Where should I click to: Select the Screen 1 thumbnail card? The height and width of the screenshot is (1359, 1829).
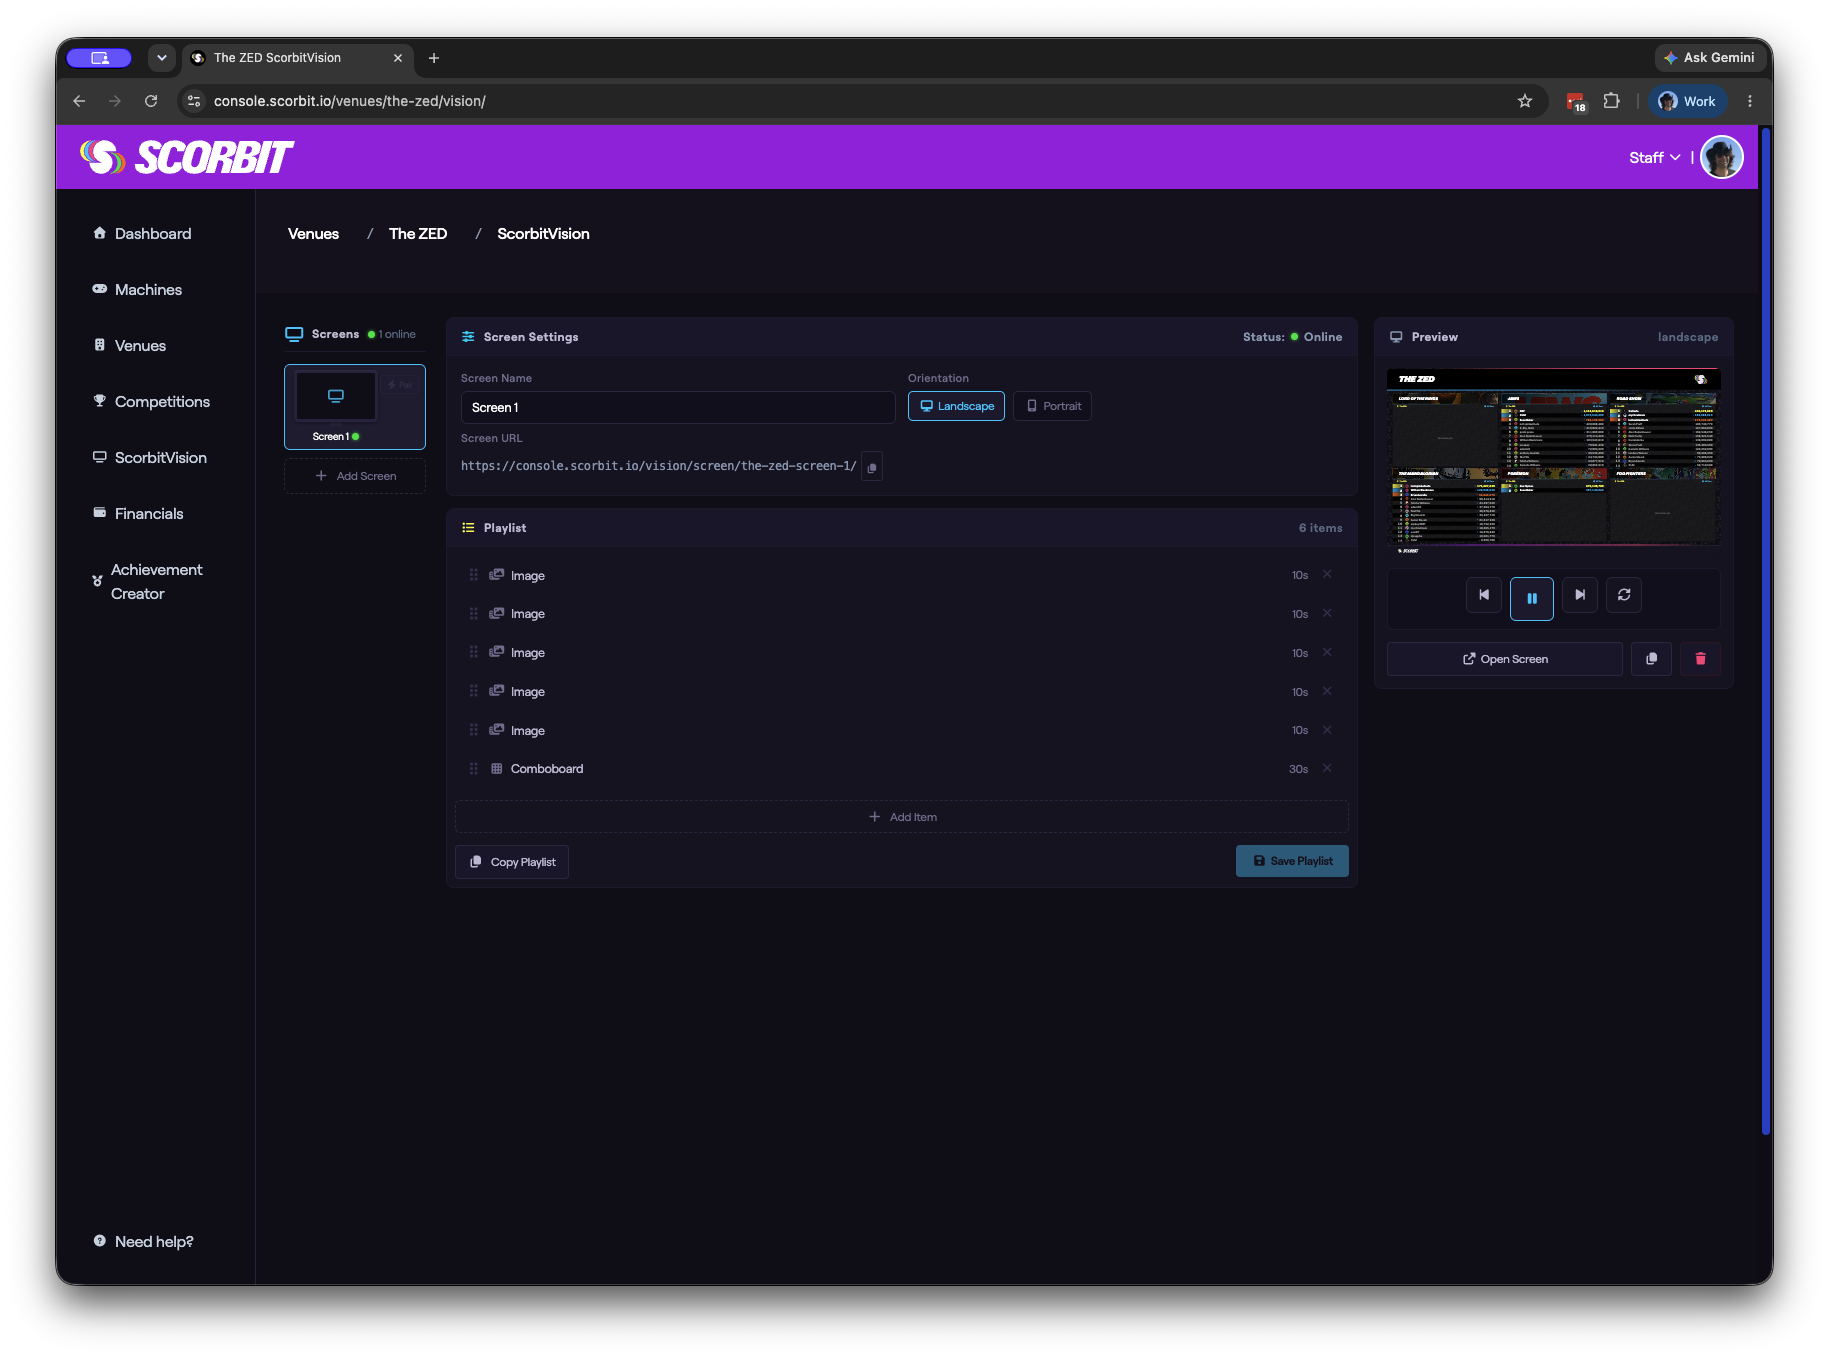click(x=355, y=407)
